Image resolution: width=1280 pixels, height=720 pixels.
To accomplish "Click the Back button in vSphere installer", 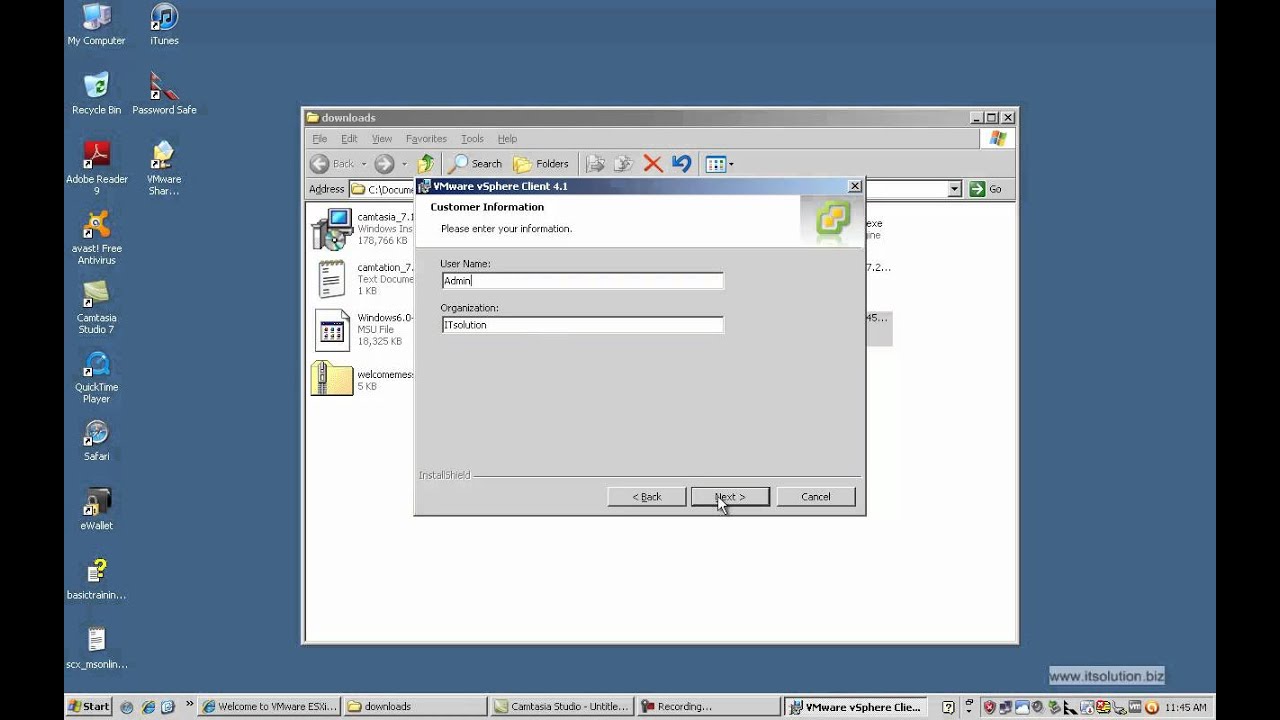I will click(646, 497).
